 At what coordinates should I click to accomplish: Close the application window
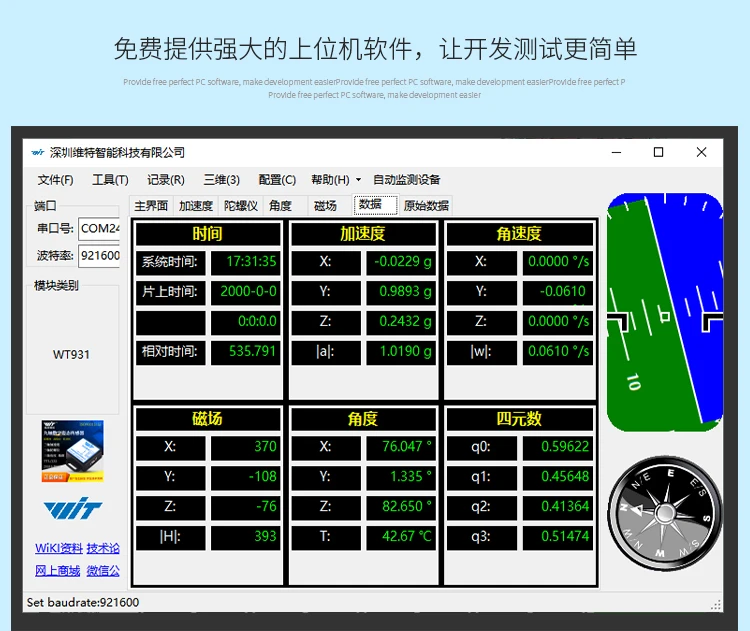click(701, 153)
